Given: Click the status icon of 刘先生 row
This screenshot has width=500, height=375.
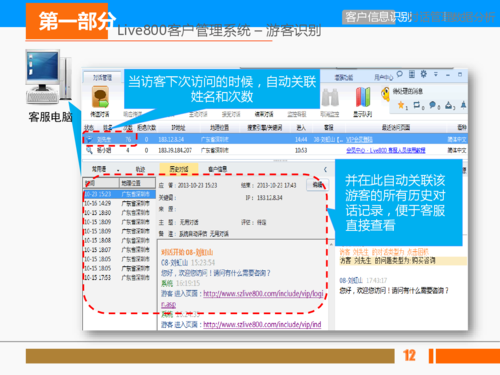Looking at the screenshot, I should point(89,139).
